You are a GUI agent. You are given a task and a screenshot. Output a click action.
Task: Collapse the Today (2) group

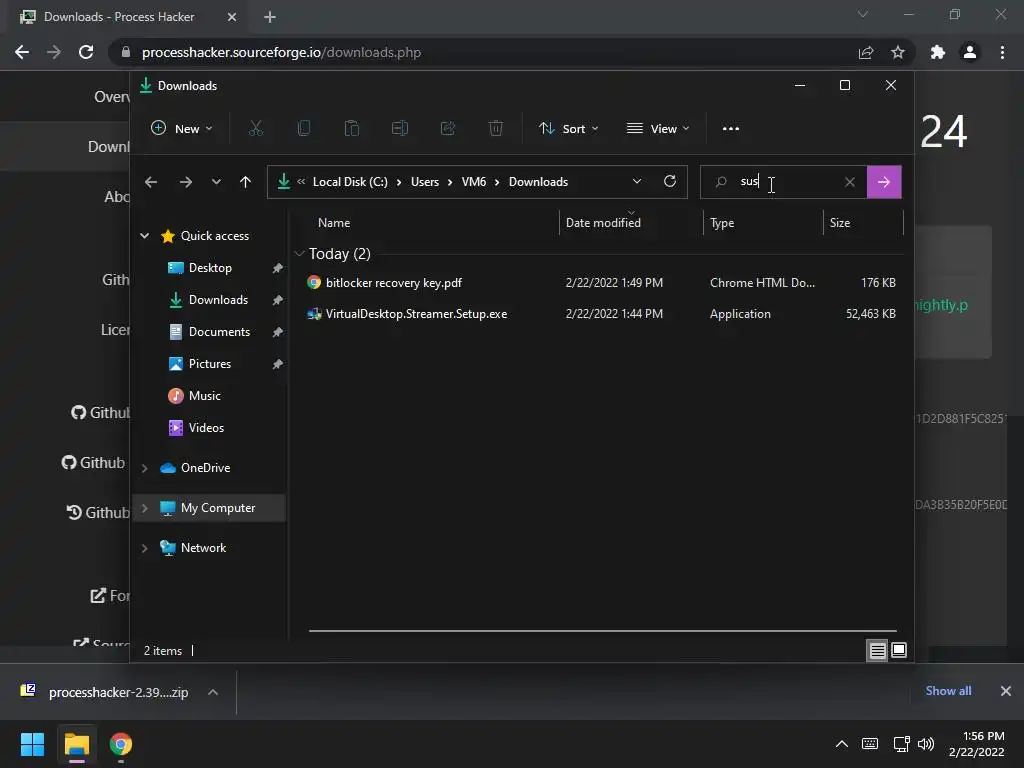pyautogui.click(x=299, y=253)
